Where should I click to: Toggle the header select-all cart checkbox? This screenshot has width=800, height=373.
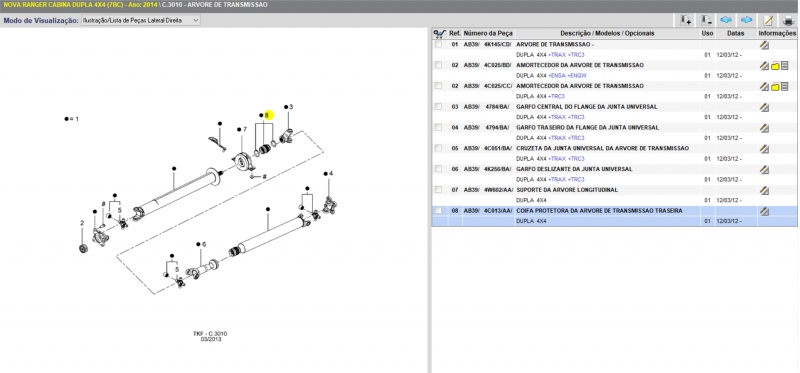[439, 33]
